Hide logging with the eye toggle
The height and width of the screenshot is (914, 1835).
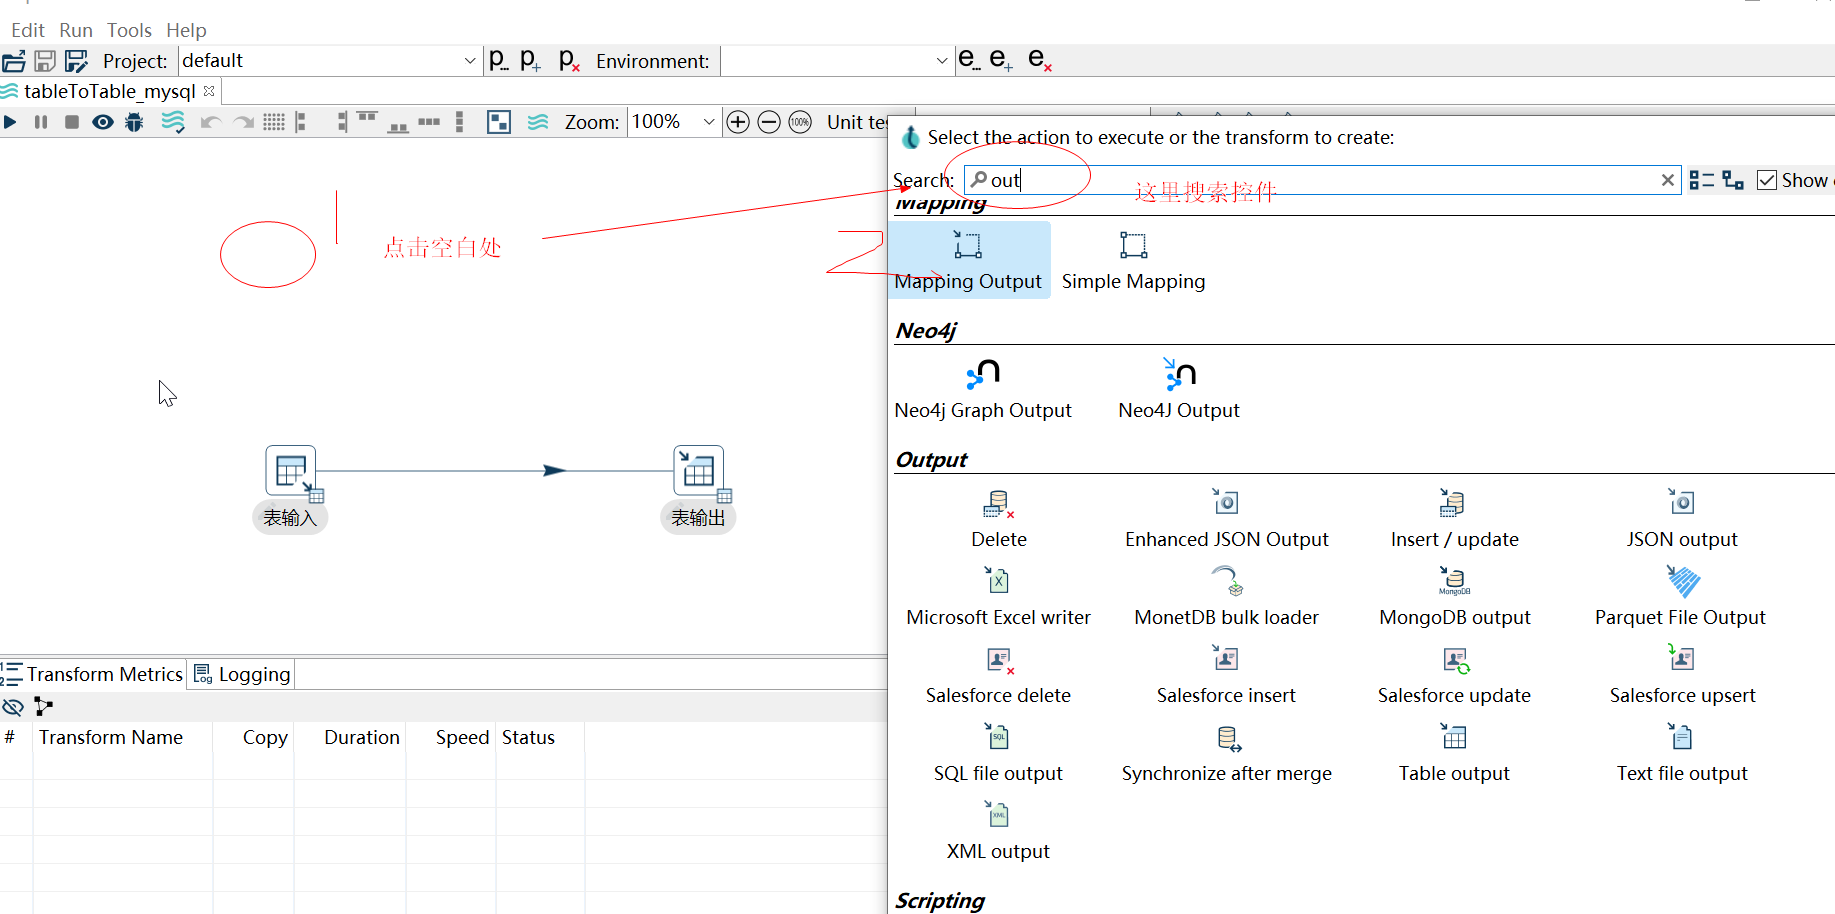pos(13,707)
